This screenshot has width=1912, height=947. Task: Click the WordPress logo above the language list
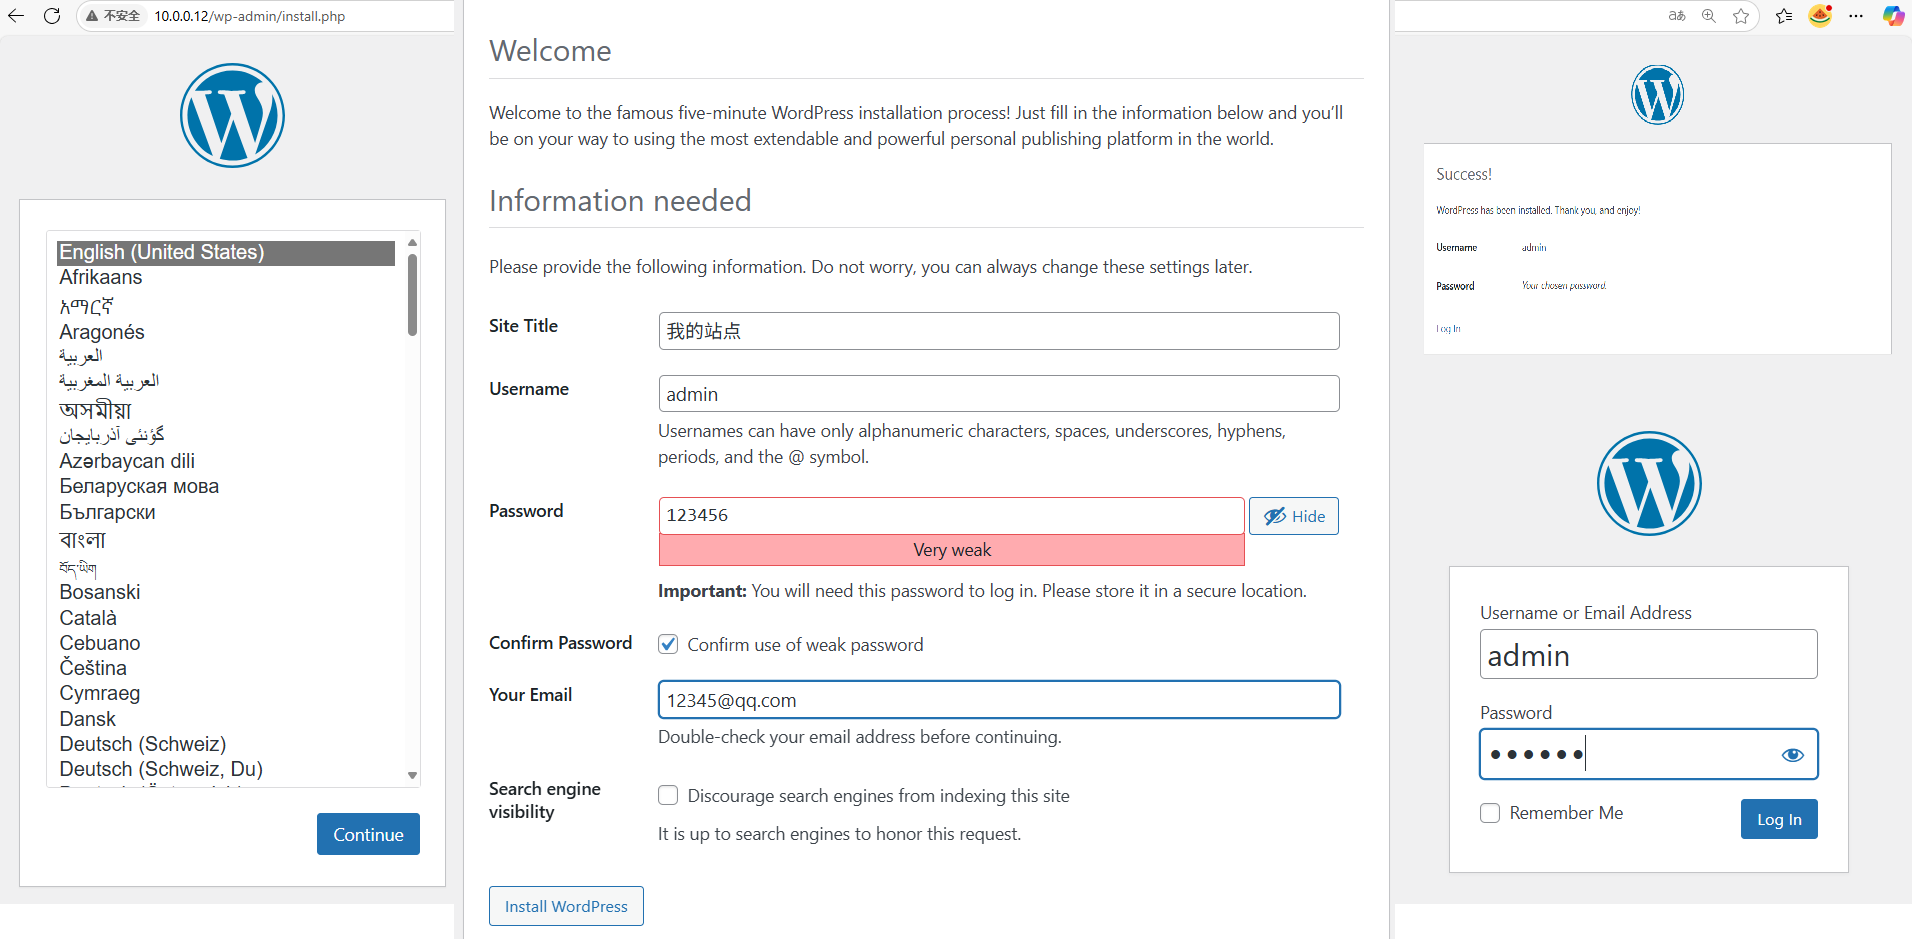point(232,115)
